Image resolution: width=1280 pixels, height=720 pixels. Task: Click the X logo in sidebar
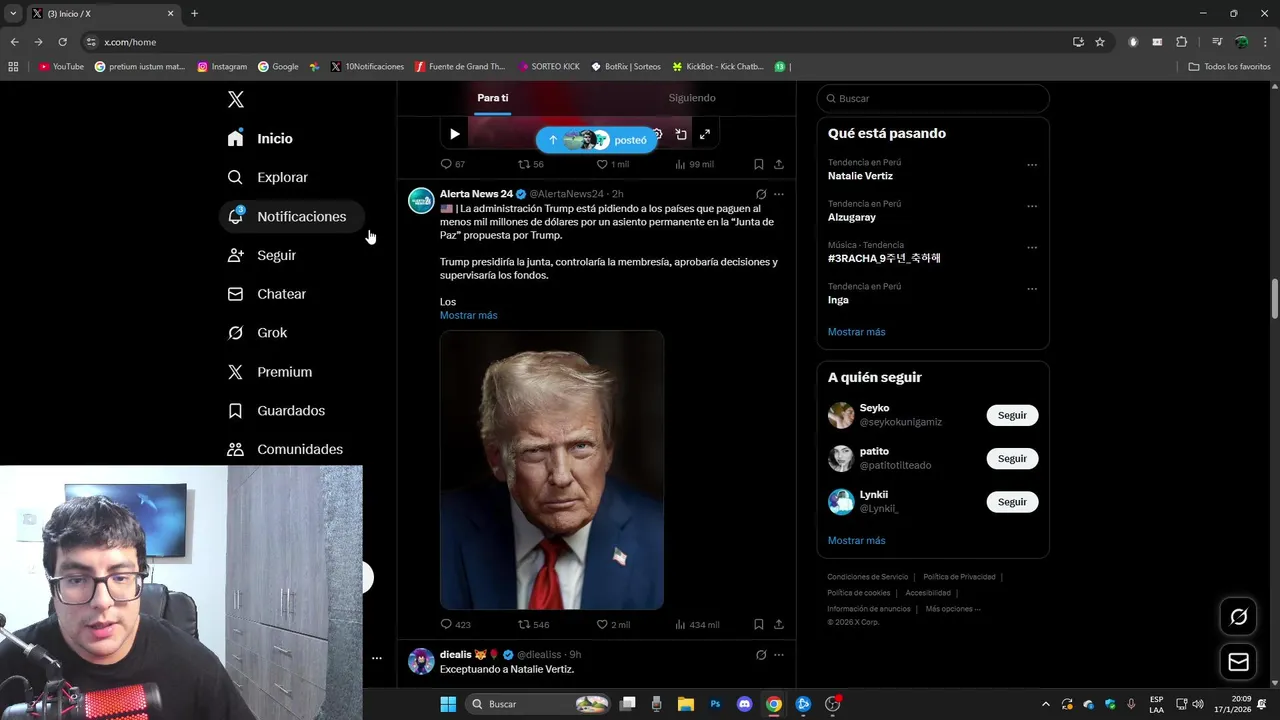point(235,99)
